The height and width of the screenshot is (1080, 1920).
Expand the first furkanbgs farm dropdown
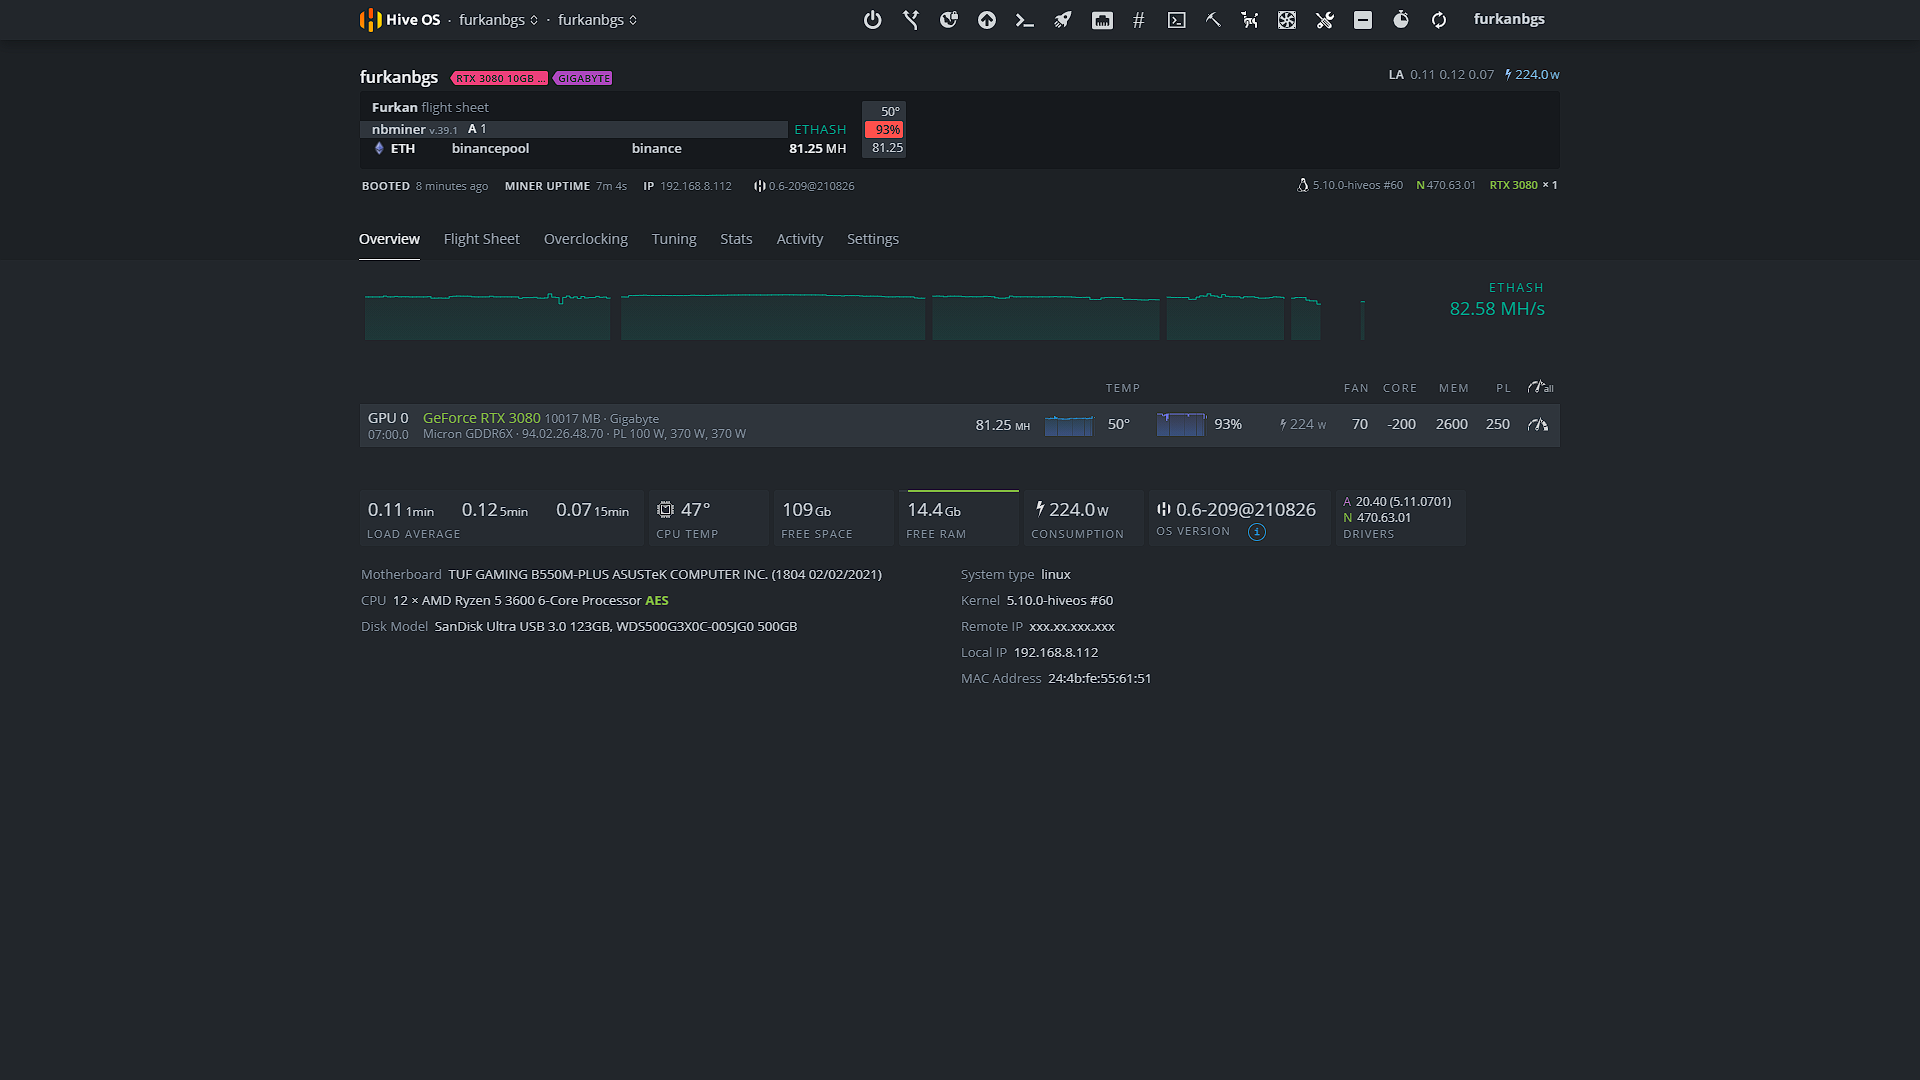click(x=498, y=20)
